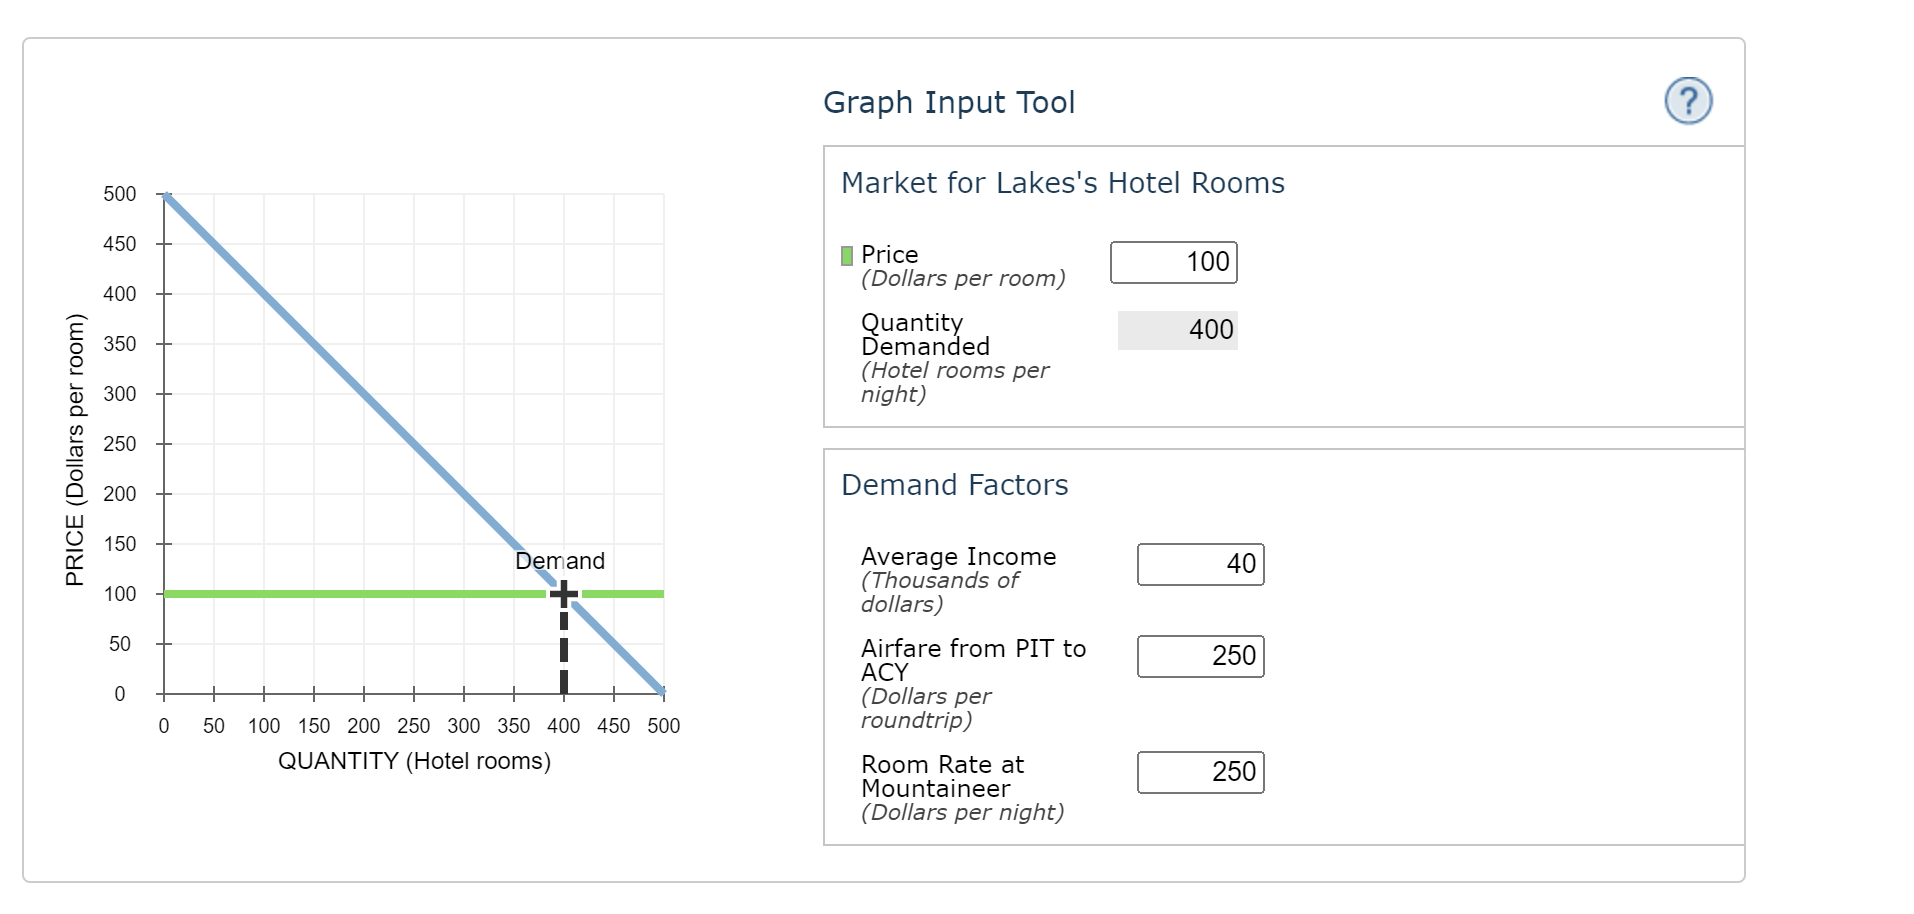Click the Room Rate at Mountaineer field
The image size is (1914, 914).
pyautogui.click(x=1199, y=771)
